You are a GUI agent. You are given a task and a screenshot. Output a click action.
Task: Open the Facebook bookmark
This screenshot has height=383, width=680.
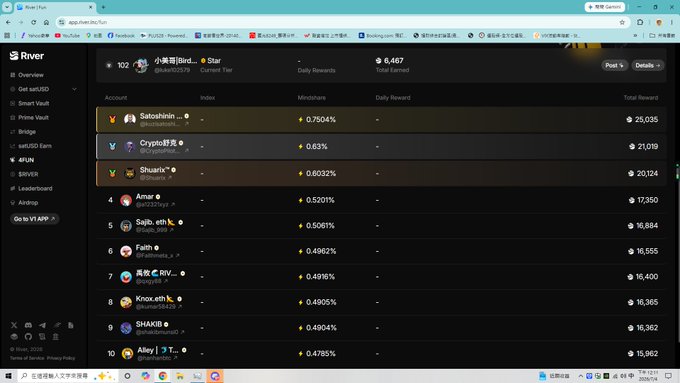121,36
